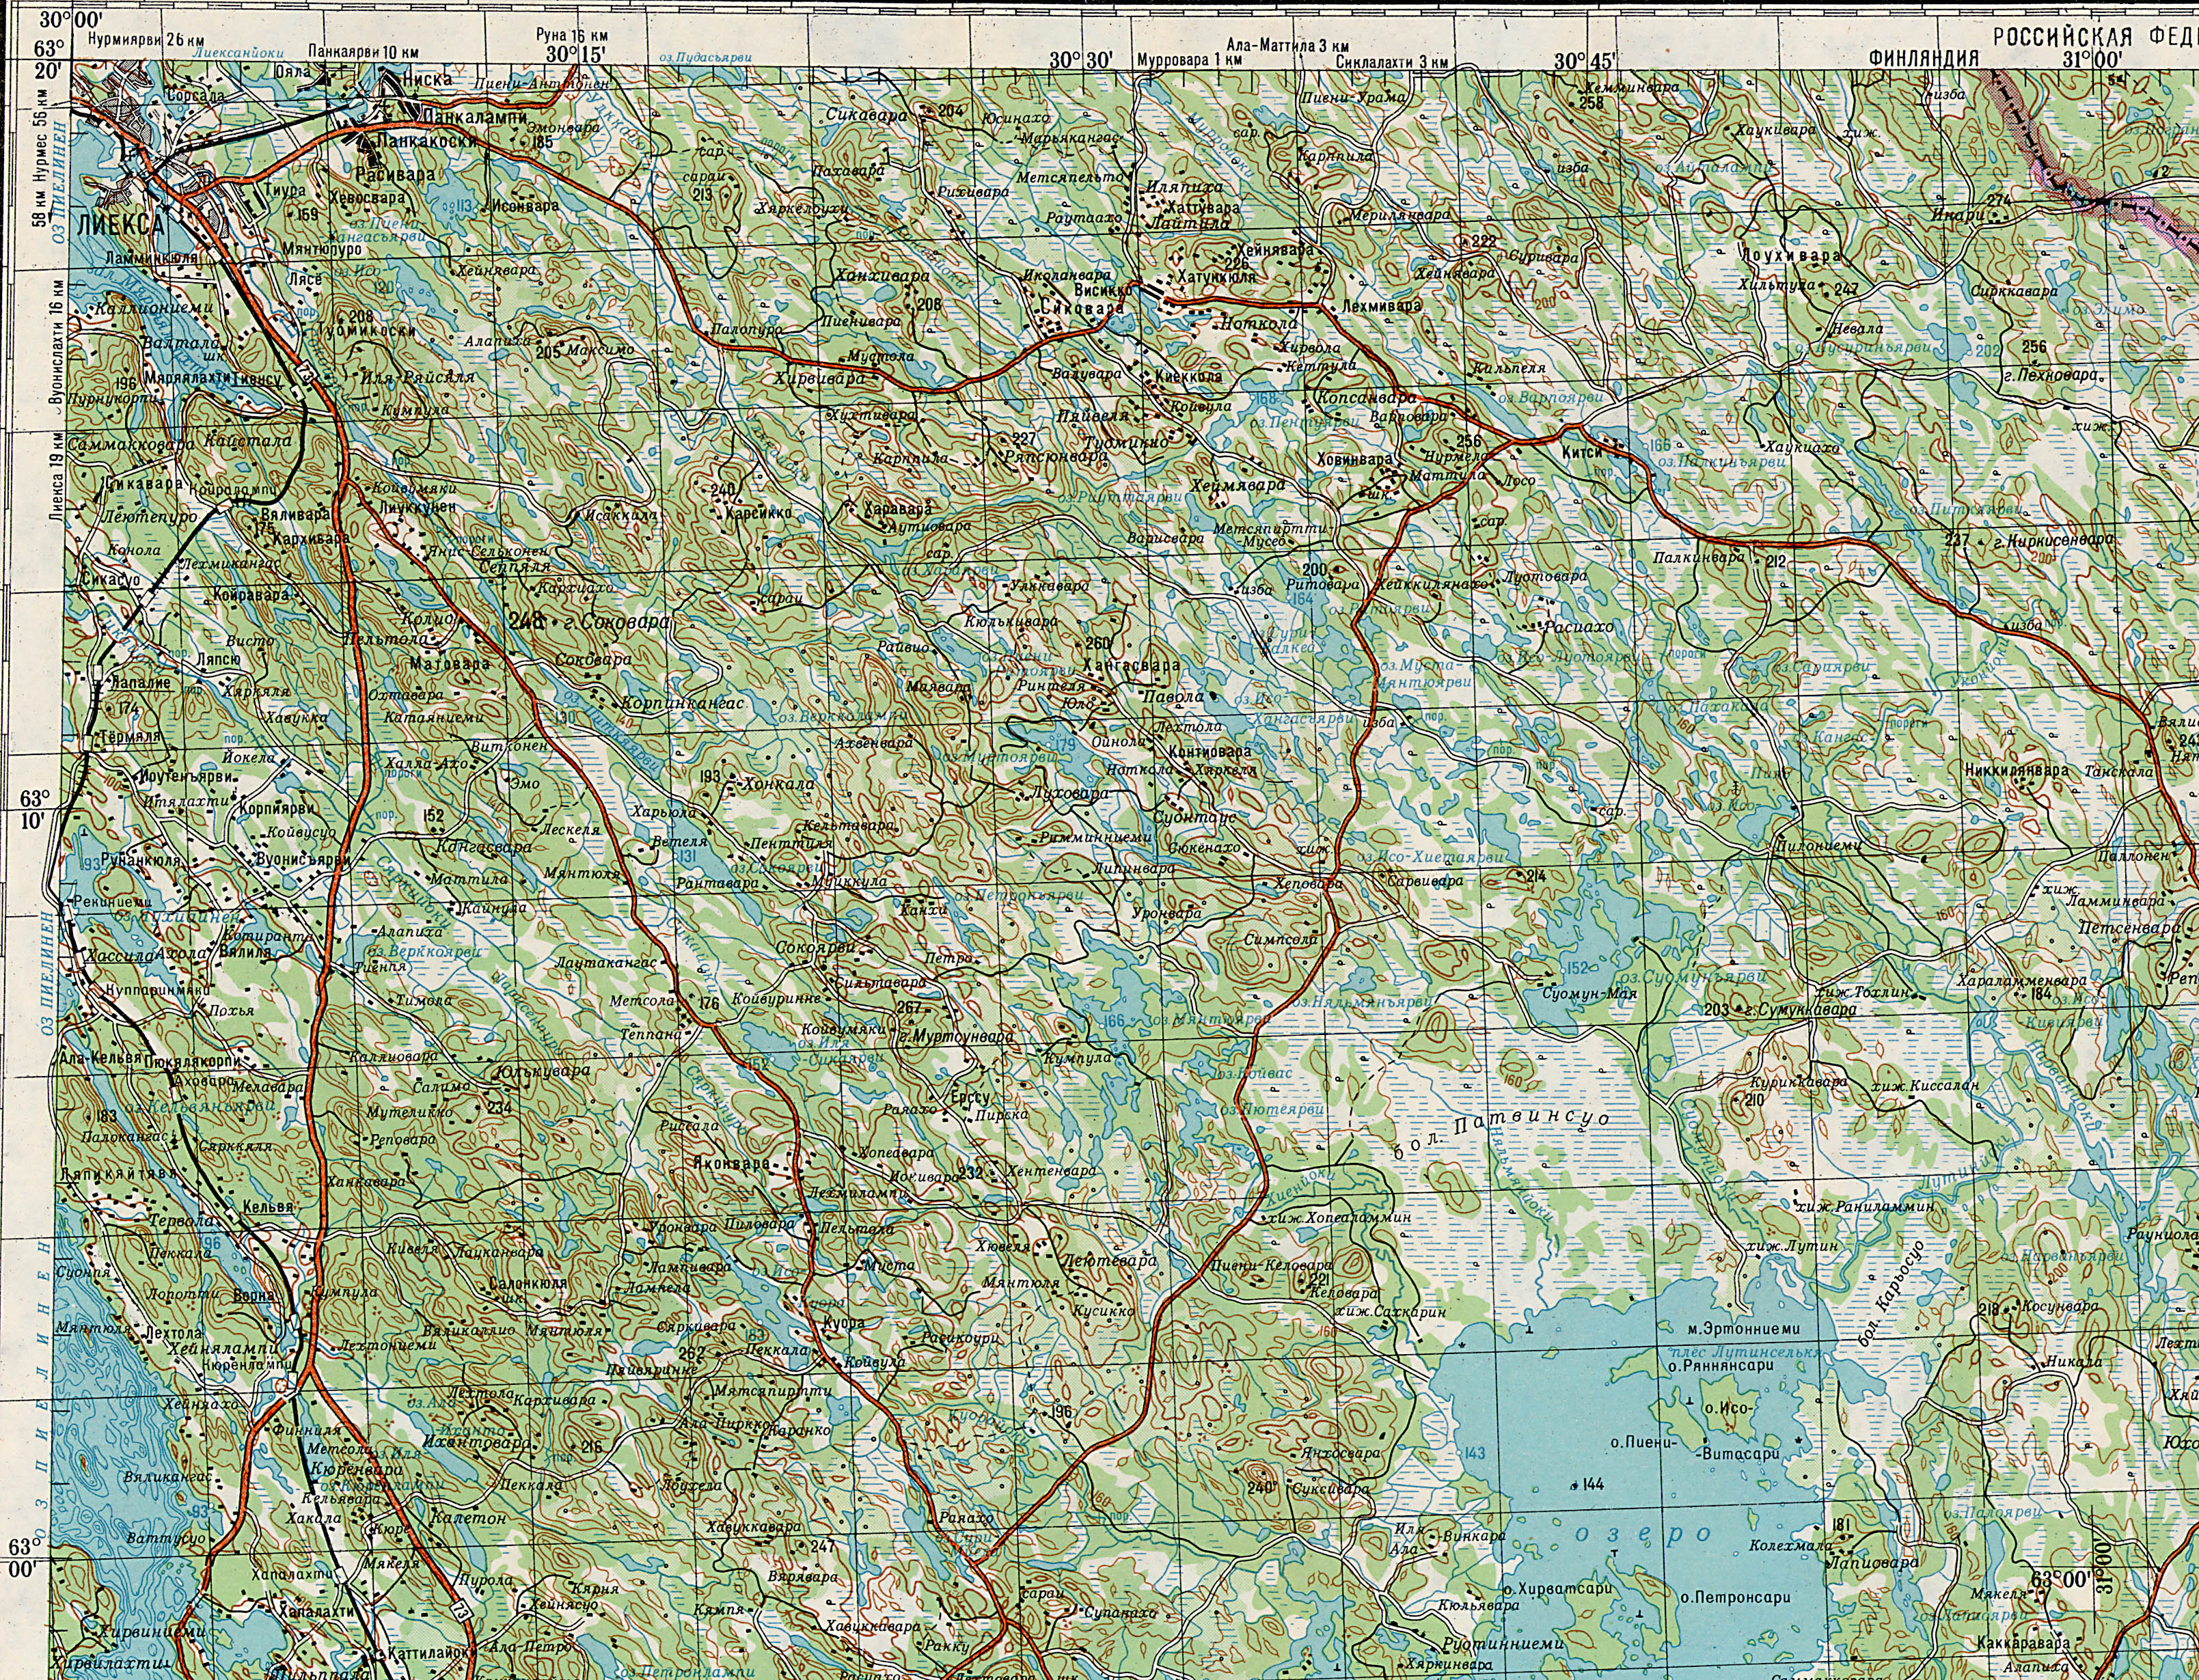Select the "Хирвивара" label
Screen dimensions: 2199x1680
coord(819,380)
